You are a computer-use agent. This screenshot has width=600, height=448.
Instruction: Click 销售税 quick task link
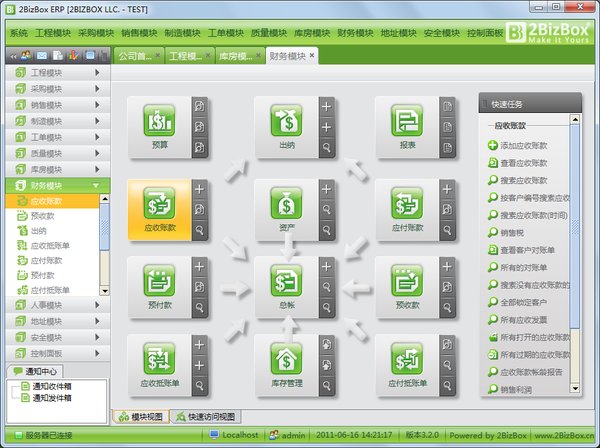click(506, 233)
